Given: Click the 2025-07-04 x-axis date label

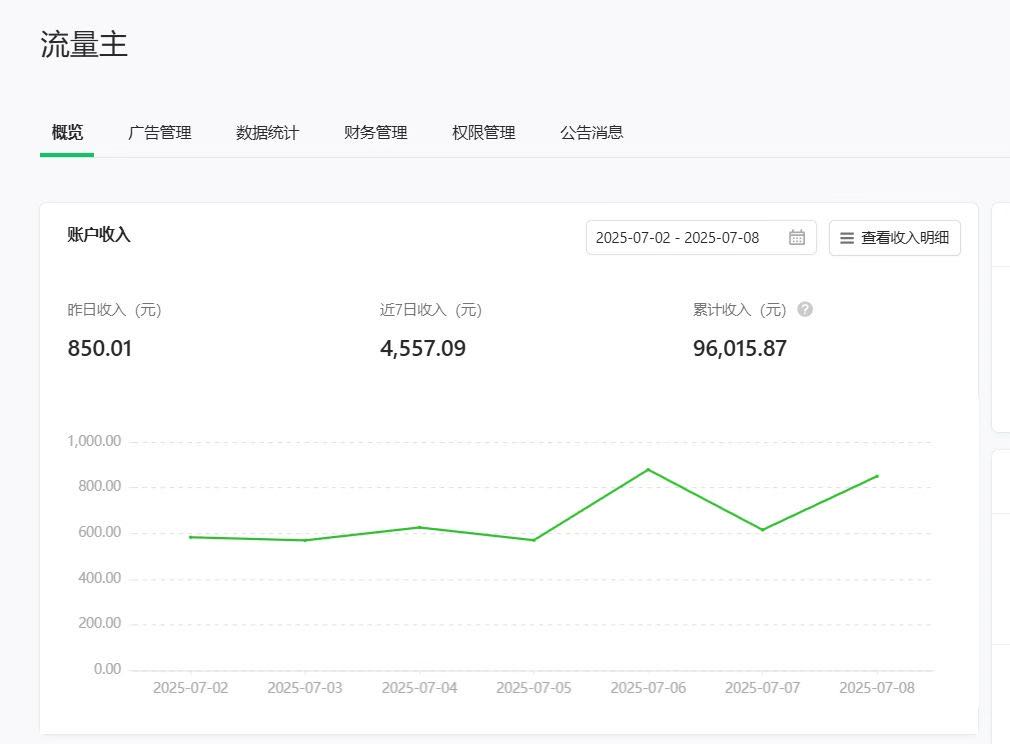Looking at the screenshot, I should click(x=419, y=688).
